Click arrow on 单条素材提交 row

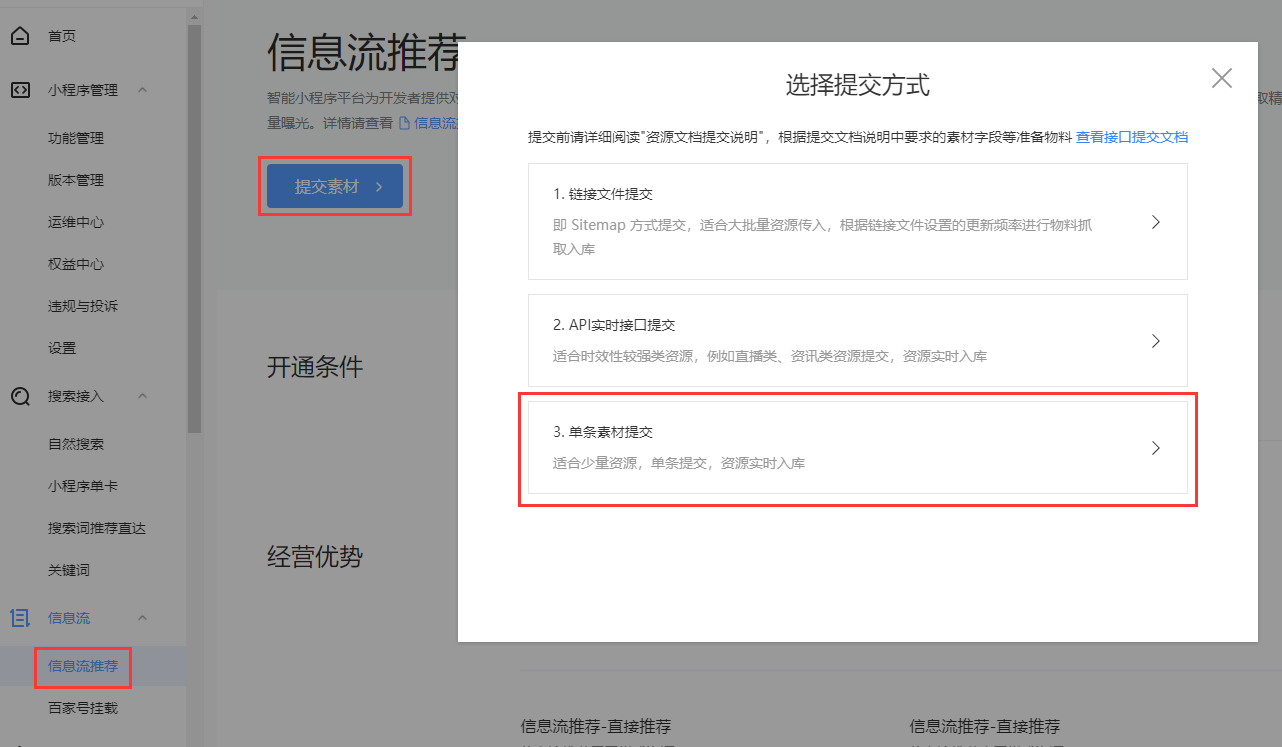(1156, 448)
